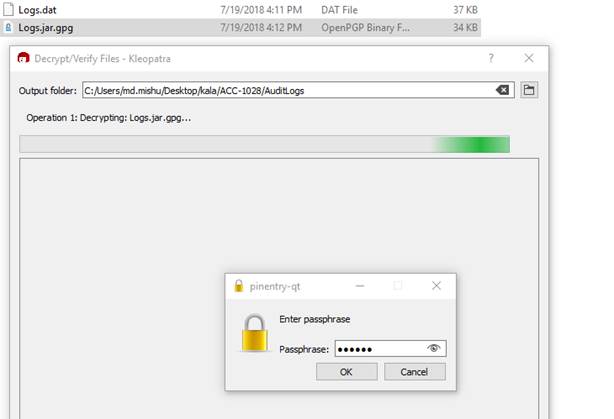Screen dimensions: 614x419
Task: Focus the Passphrase input field
Action: pos(390,349)
